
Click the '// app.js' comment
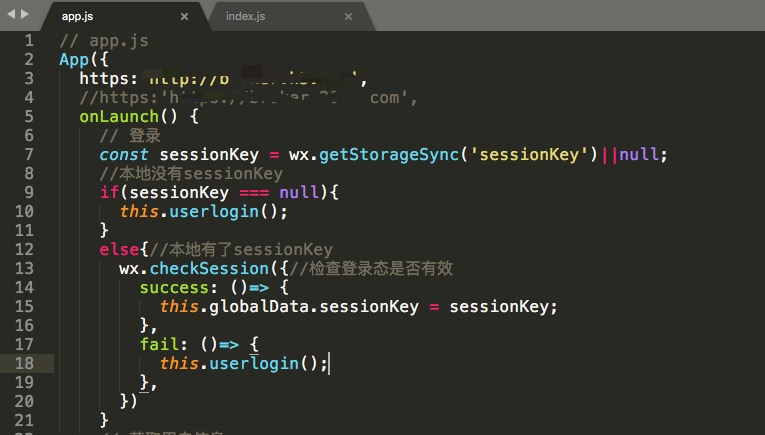[x=104, y=41]
